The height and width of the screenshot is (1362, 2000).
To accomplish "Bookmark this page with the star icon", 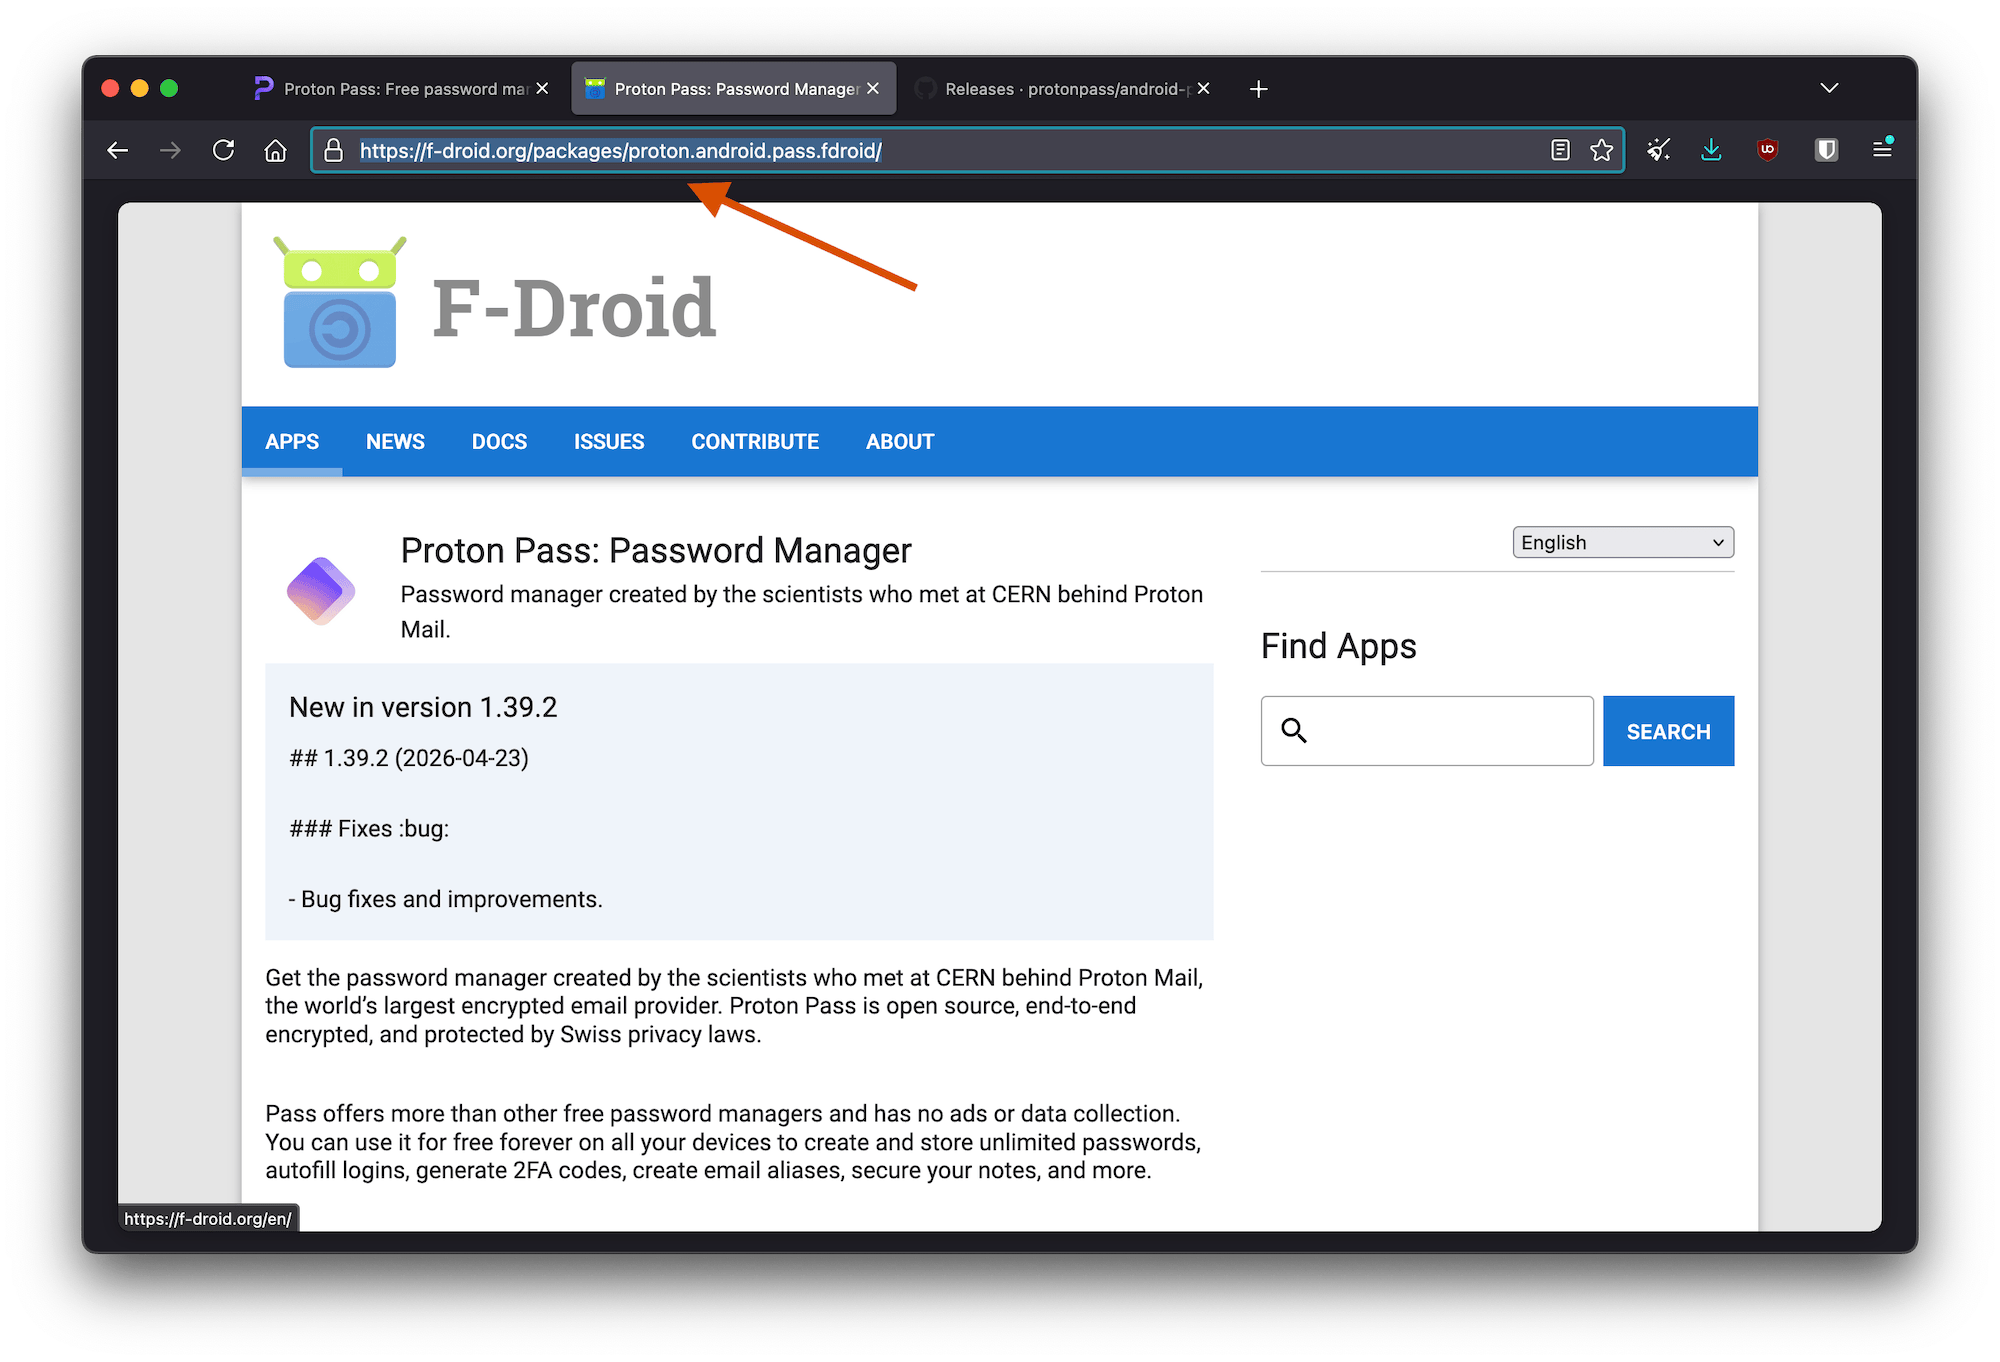I will click(1602, 150).
